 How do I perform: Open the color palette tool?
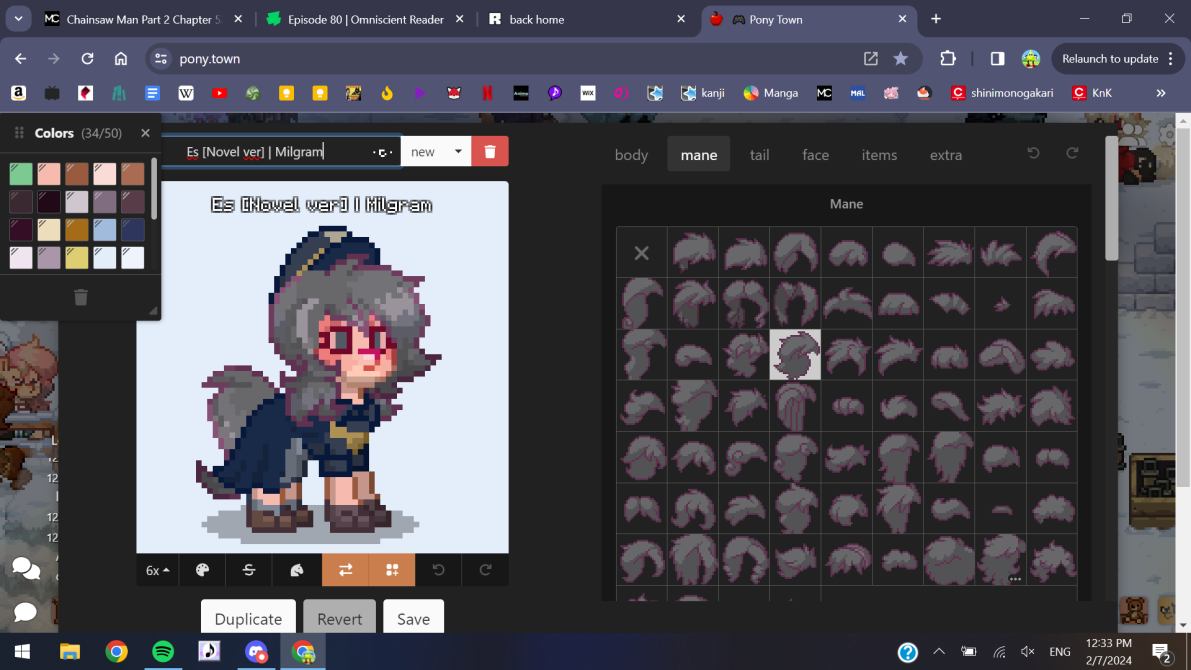[203, 570]
